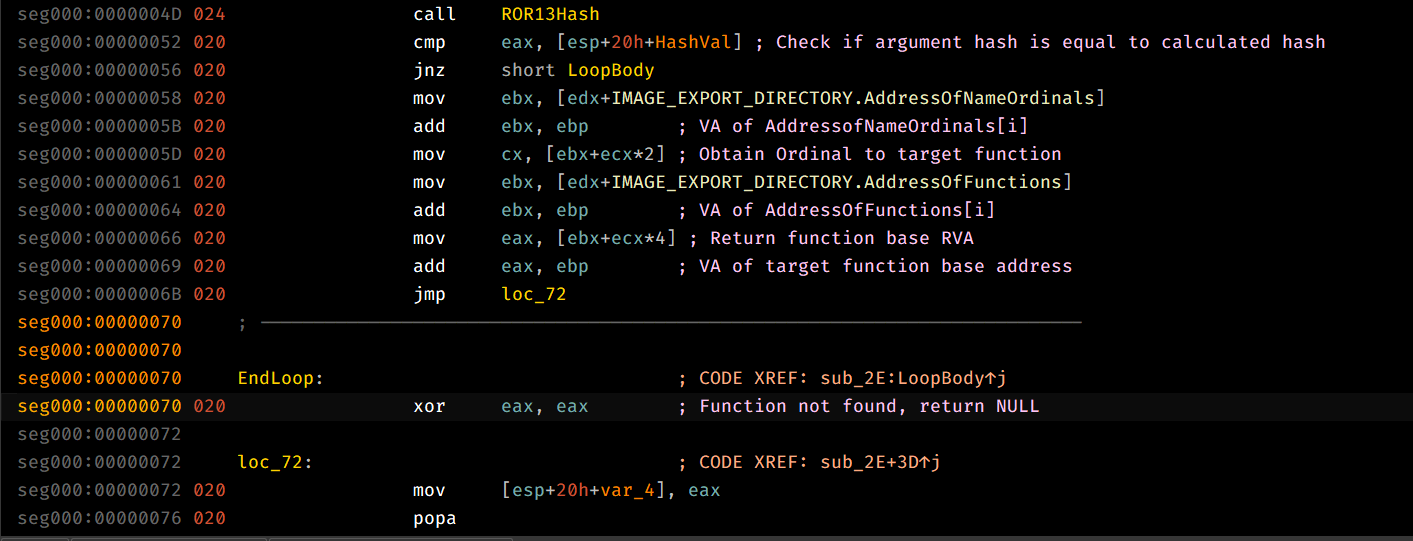Viewport: 1413px width, 541px height.
Task: Click the separator line at seg000:00000070
Action: [670, 322]
